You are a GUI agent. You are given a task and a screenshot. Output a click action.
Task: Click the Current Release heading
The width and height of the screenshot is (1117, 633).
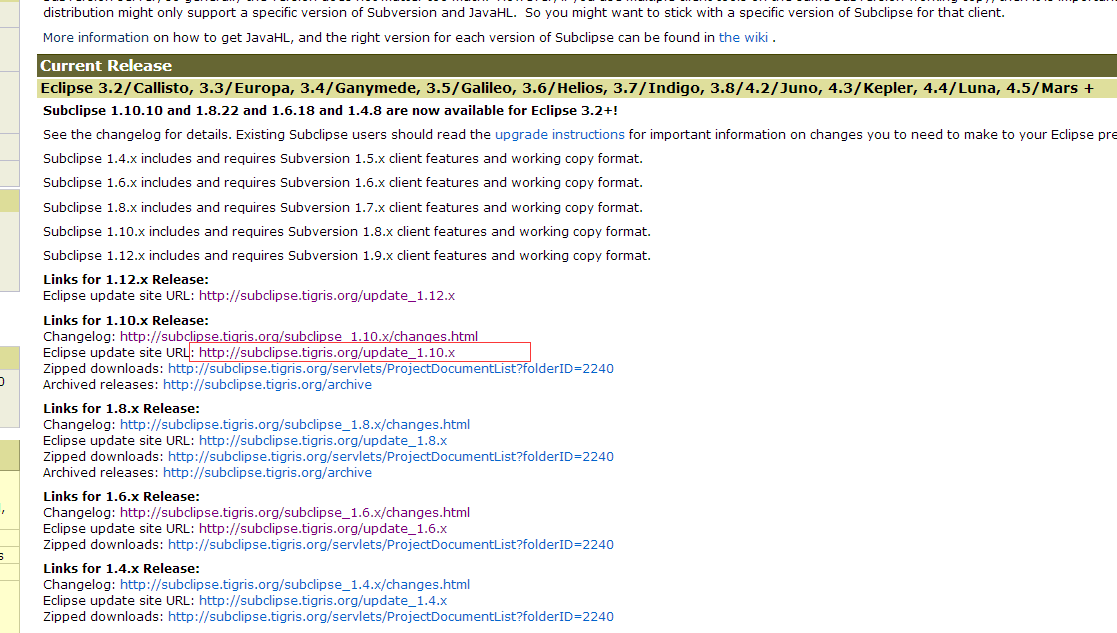click(x=106, y=66)
